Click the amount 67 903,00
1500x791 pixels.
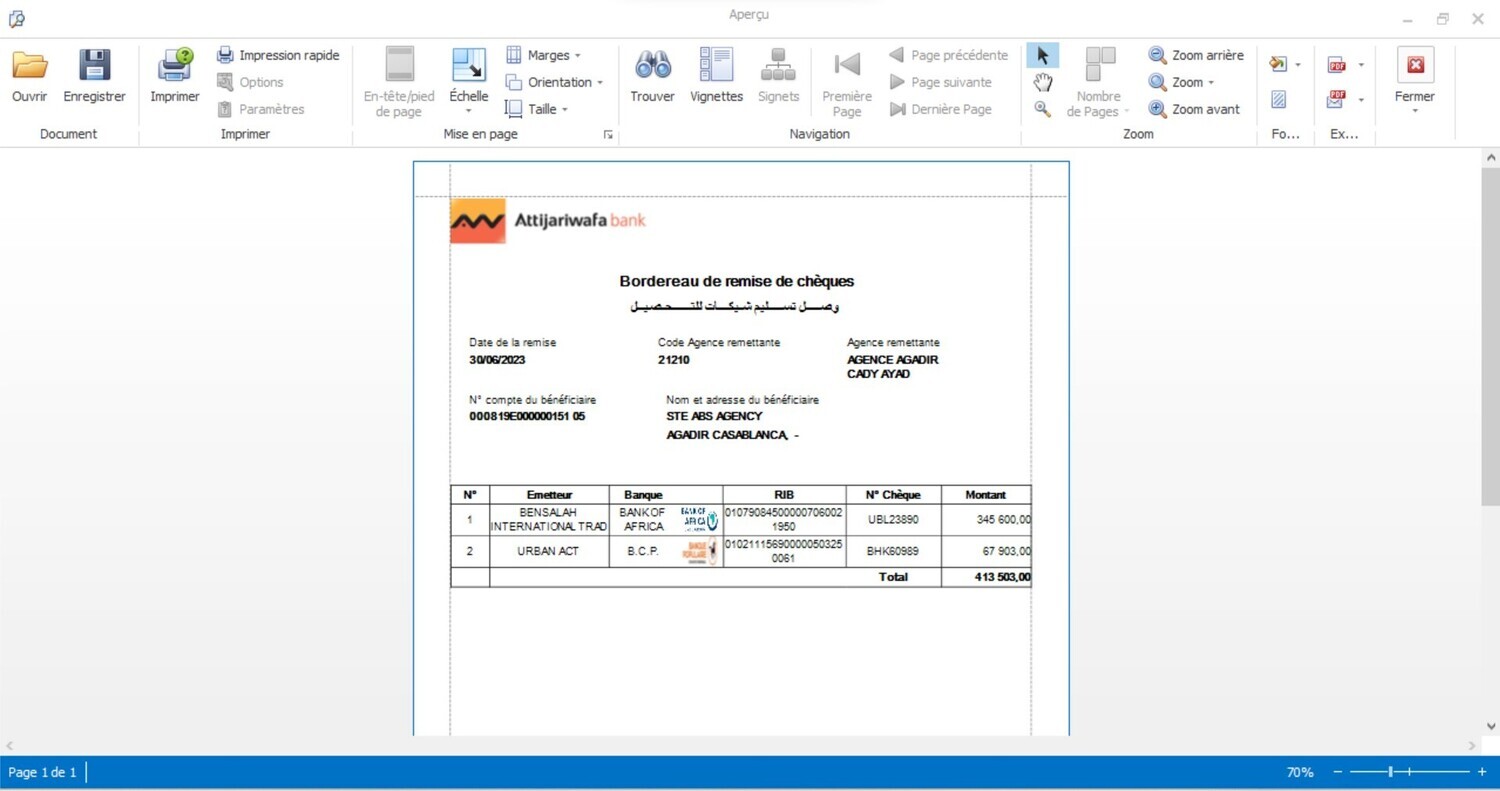click(x=1007, y=551)
